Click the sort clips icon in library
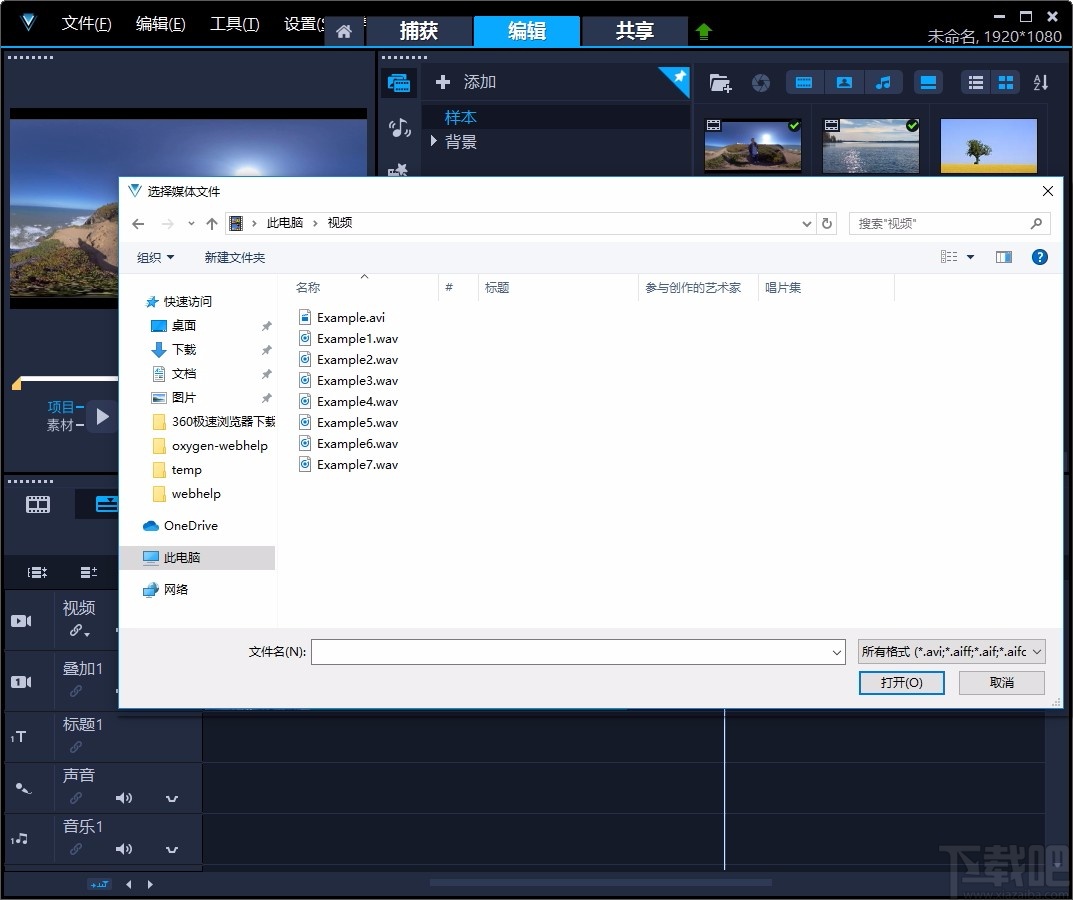Viewport: 1073px width, 900px height. pos(1040,83)
